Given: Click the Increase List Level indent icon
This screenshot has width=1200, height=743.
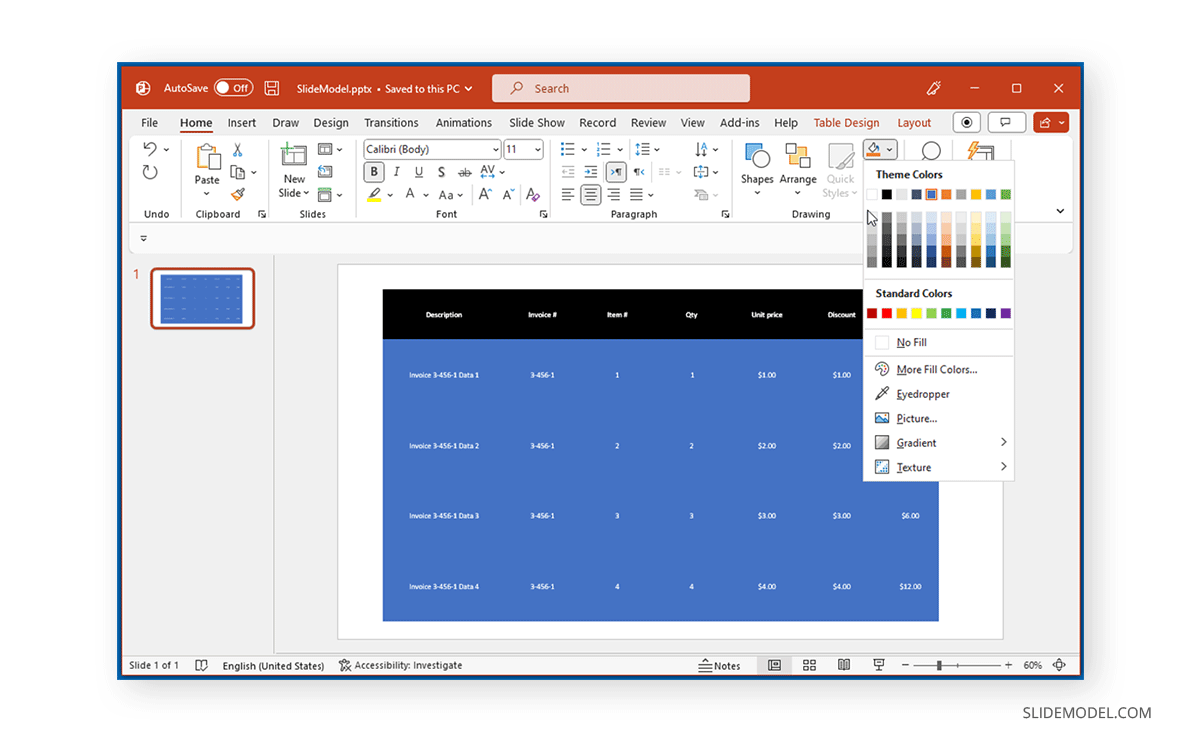Looking at the screenshot, I should (x=591, y=172).
